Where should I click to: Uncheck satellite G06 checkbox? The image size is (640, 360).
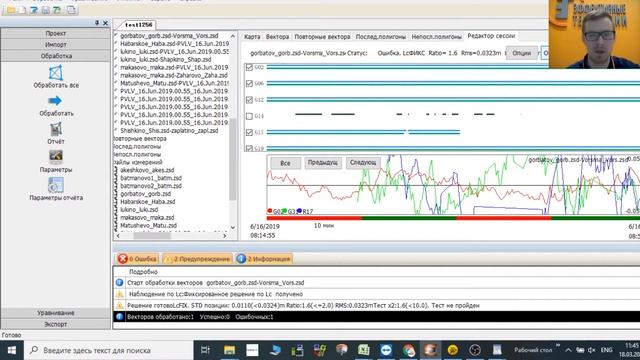coord(249,83)
